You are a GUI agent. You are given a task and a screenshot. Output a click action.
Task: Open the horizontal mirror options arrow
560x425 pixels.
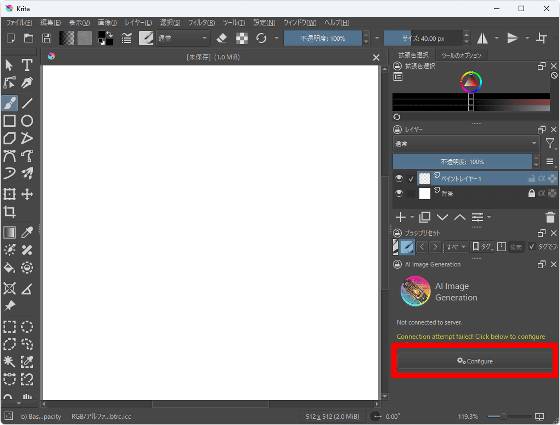[497, 38]
